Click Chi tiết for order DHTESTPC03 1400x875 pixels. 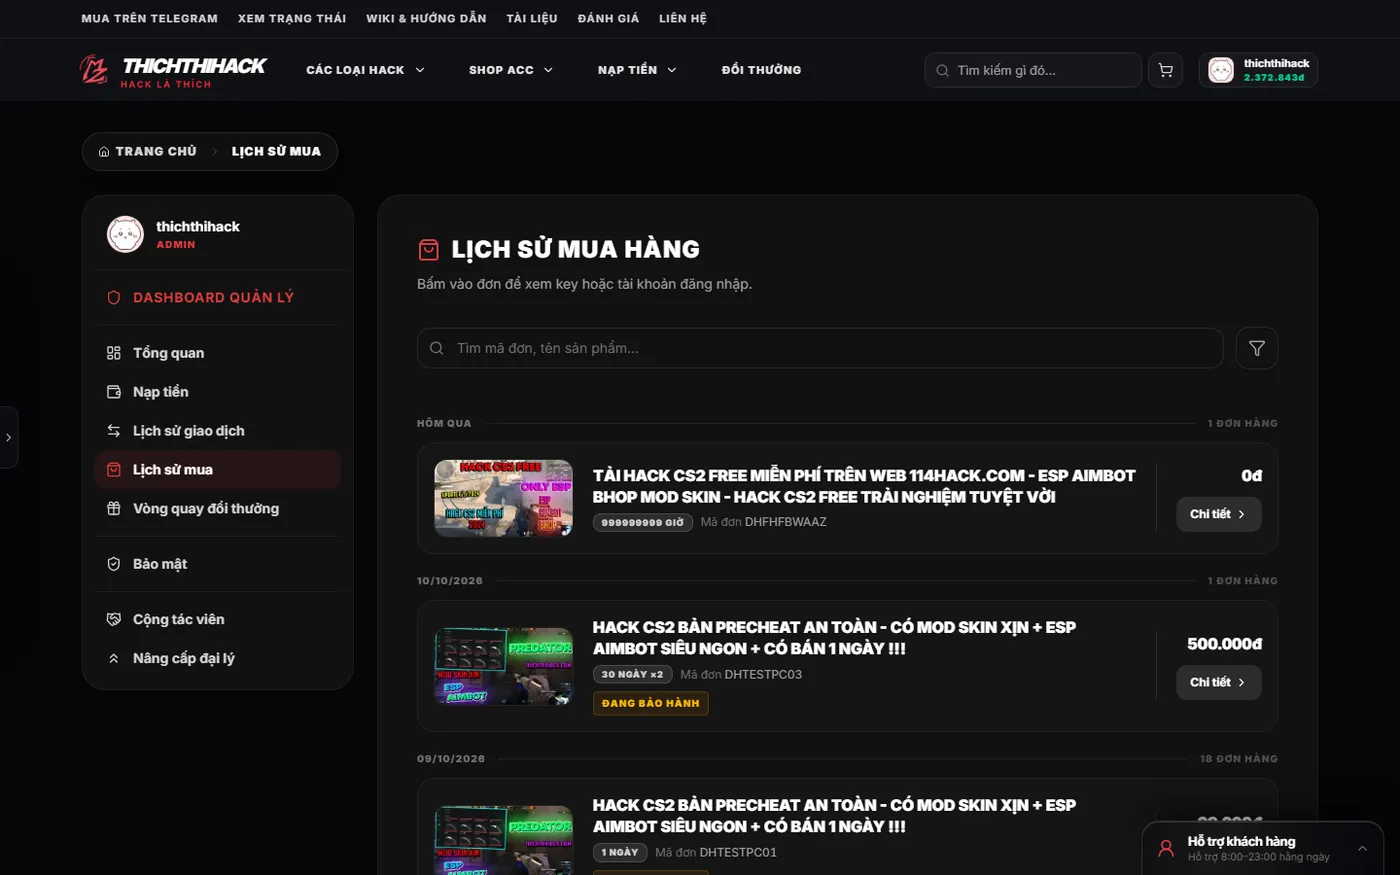pyautogui.click(x=1218, y=682)
